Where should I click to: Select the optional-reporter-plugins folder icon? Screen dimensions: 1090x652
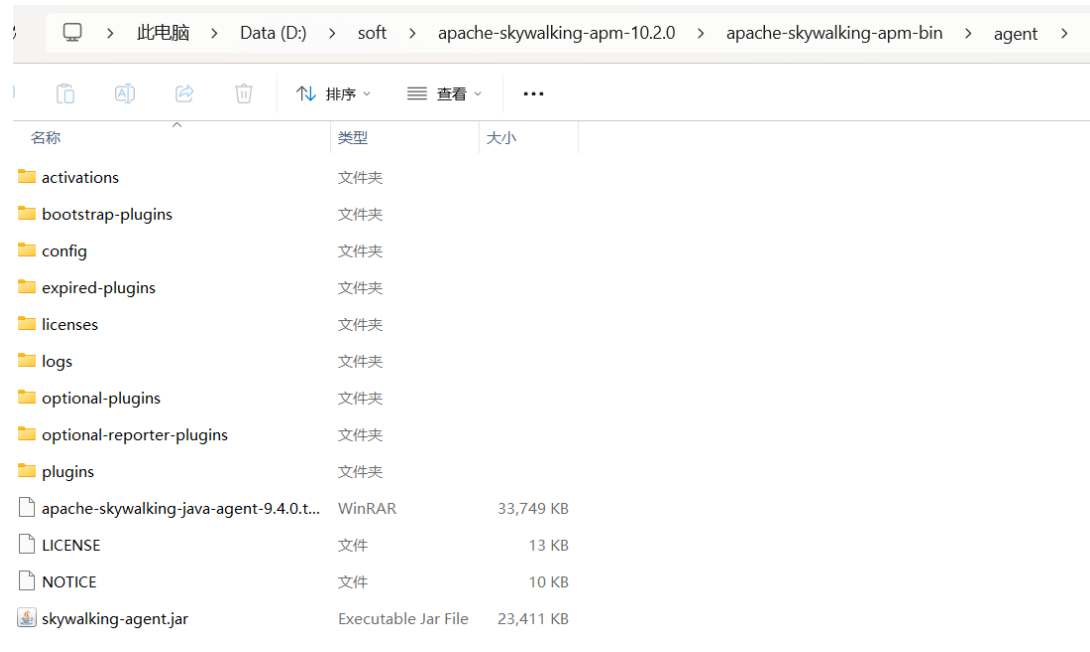[x=26, y=434]
